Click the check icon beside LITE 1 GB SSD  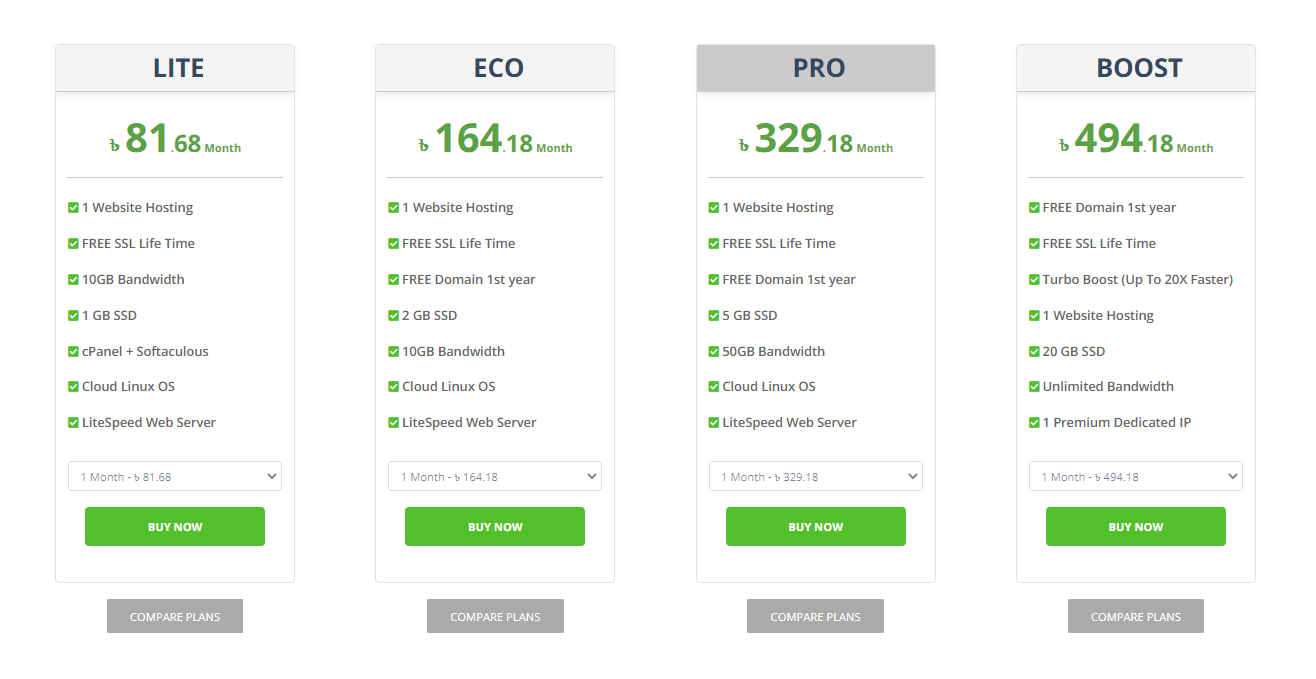73,315
